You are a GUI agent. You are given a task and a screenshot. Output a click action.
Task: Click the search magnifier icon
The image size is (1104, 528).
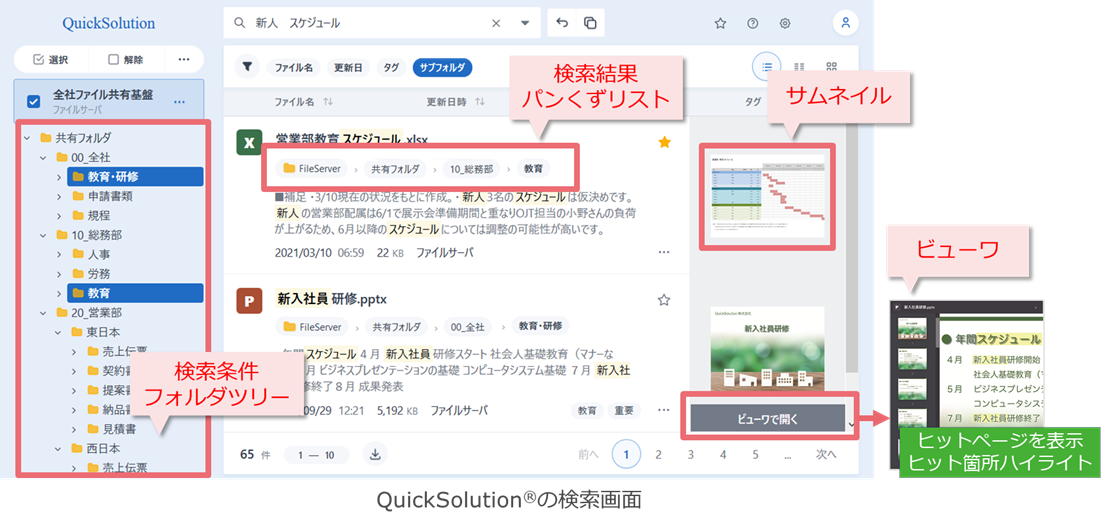pyautogui.click(x=240, y=23)
